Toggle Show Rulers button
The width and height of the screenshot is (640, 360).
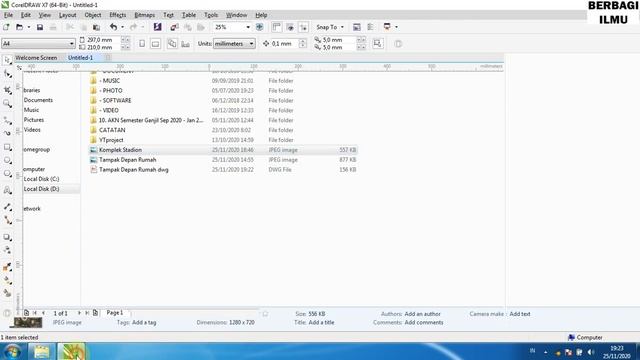[276, 27]
